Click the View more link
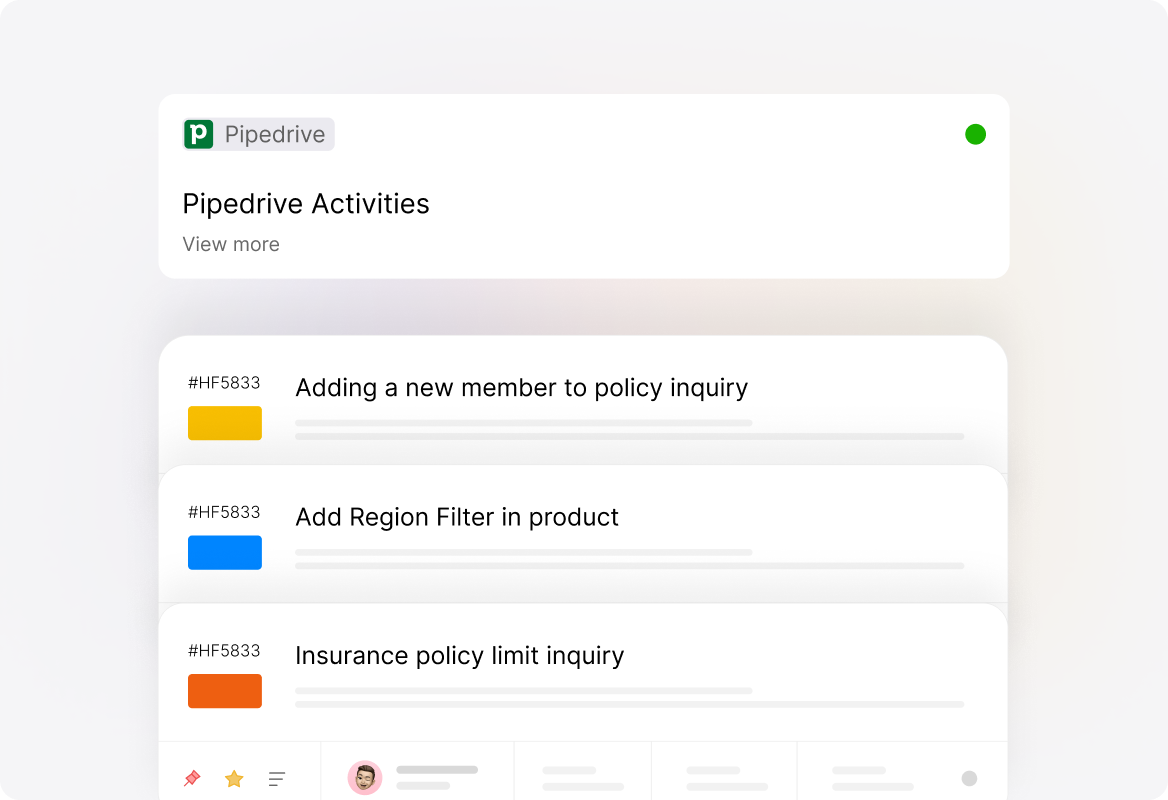The width and height of the screenshot is (1168, 800). click(x=231, y=244)
